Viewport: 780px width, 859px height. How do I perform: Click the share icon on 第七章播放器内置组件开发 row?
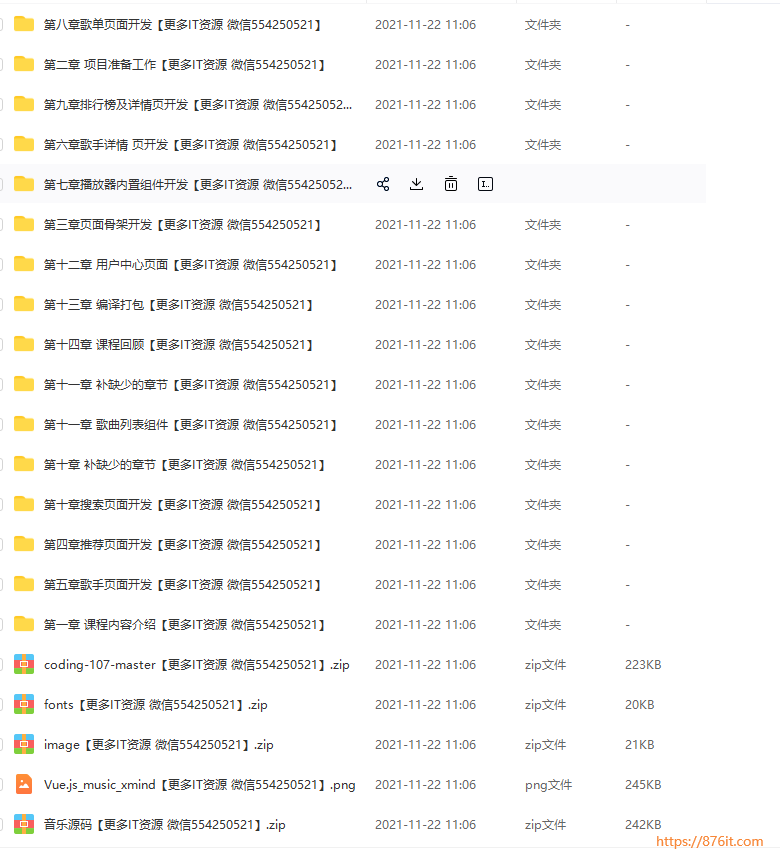click(x=383, y=184)
